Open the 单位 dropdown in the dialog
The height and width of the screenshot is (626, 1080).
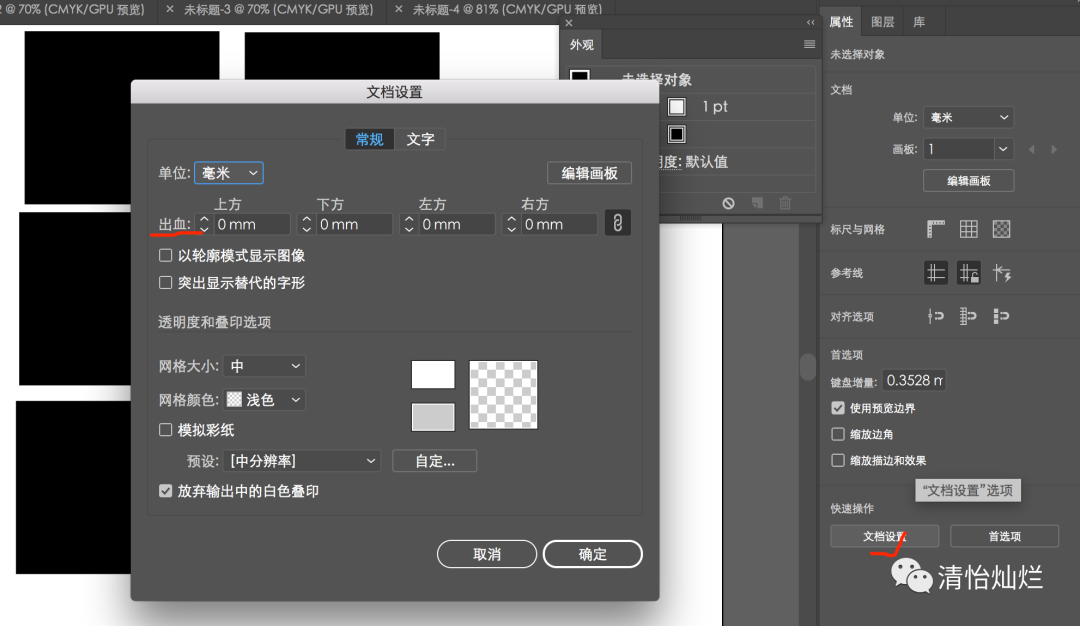pyautogui.click(x=229, y=172)
